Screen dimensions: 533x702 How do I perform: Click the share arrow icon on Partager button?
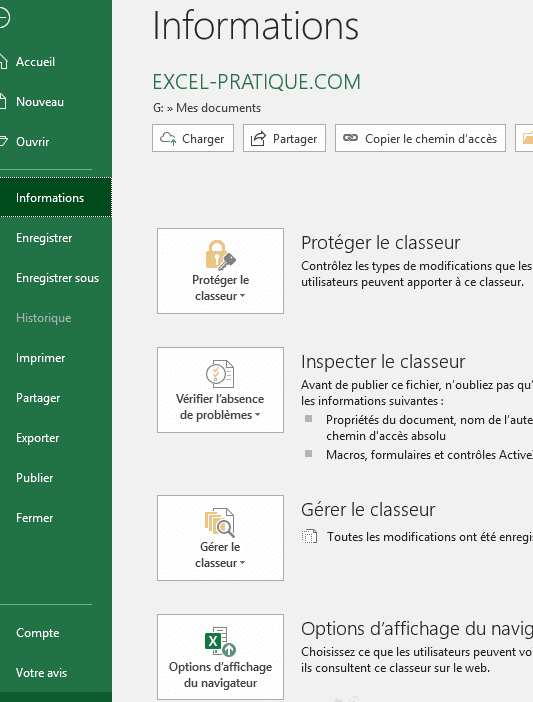[258, 138]
